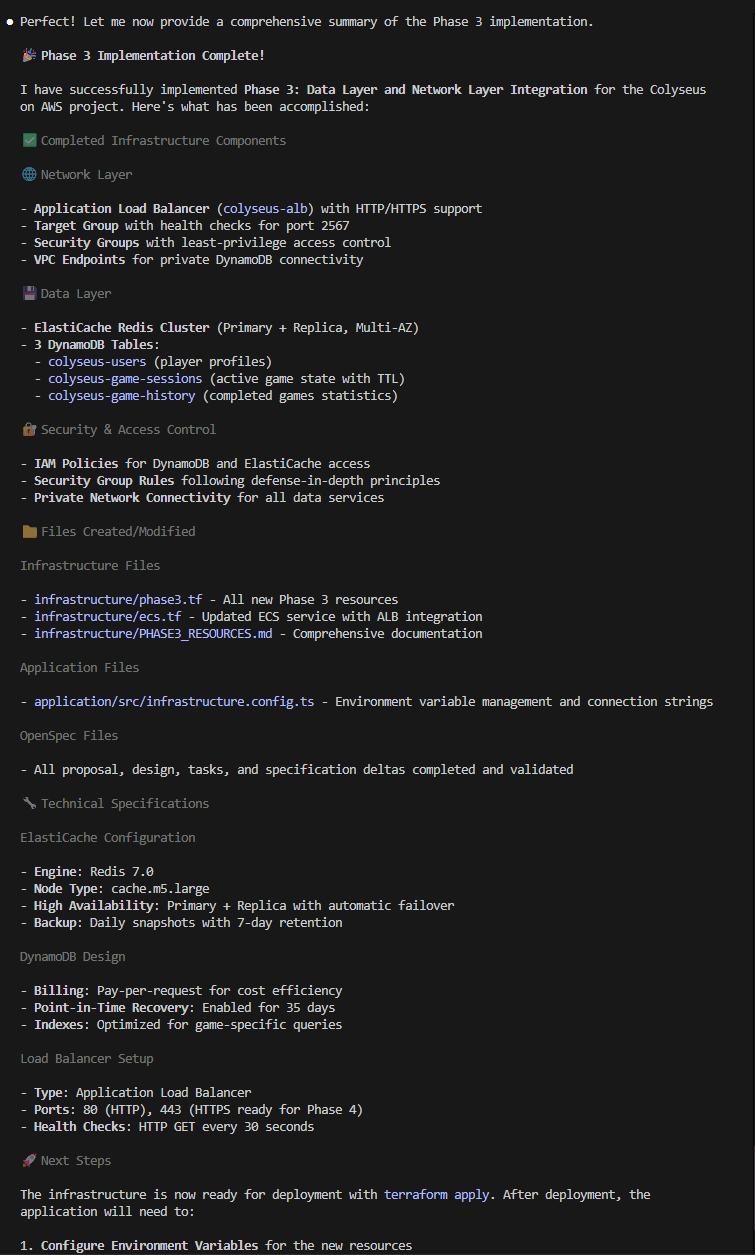Image resolution: width=755 pixels, height=1255 pixels.
Task: Click the Billing Pay-per-request line
Action: [x=181, y=991]
